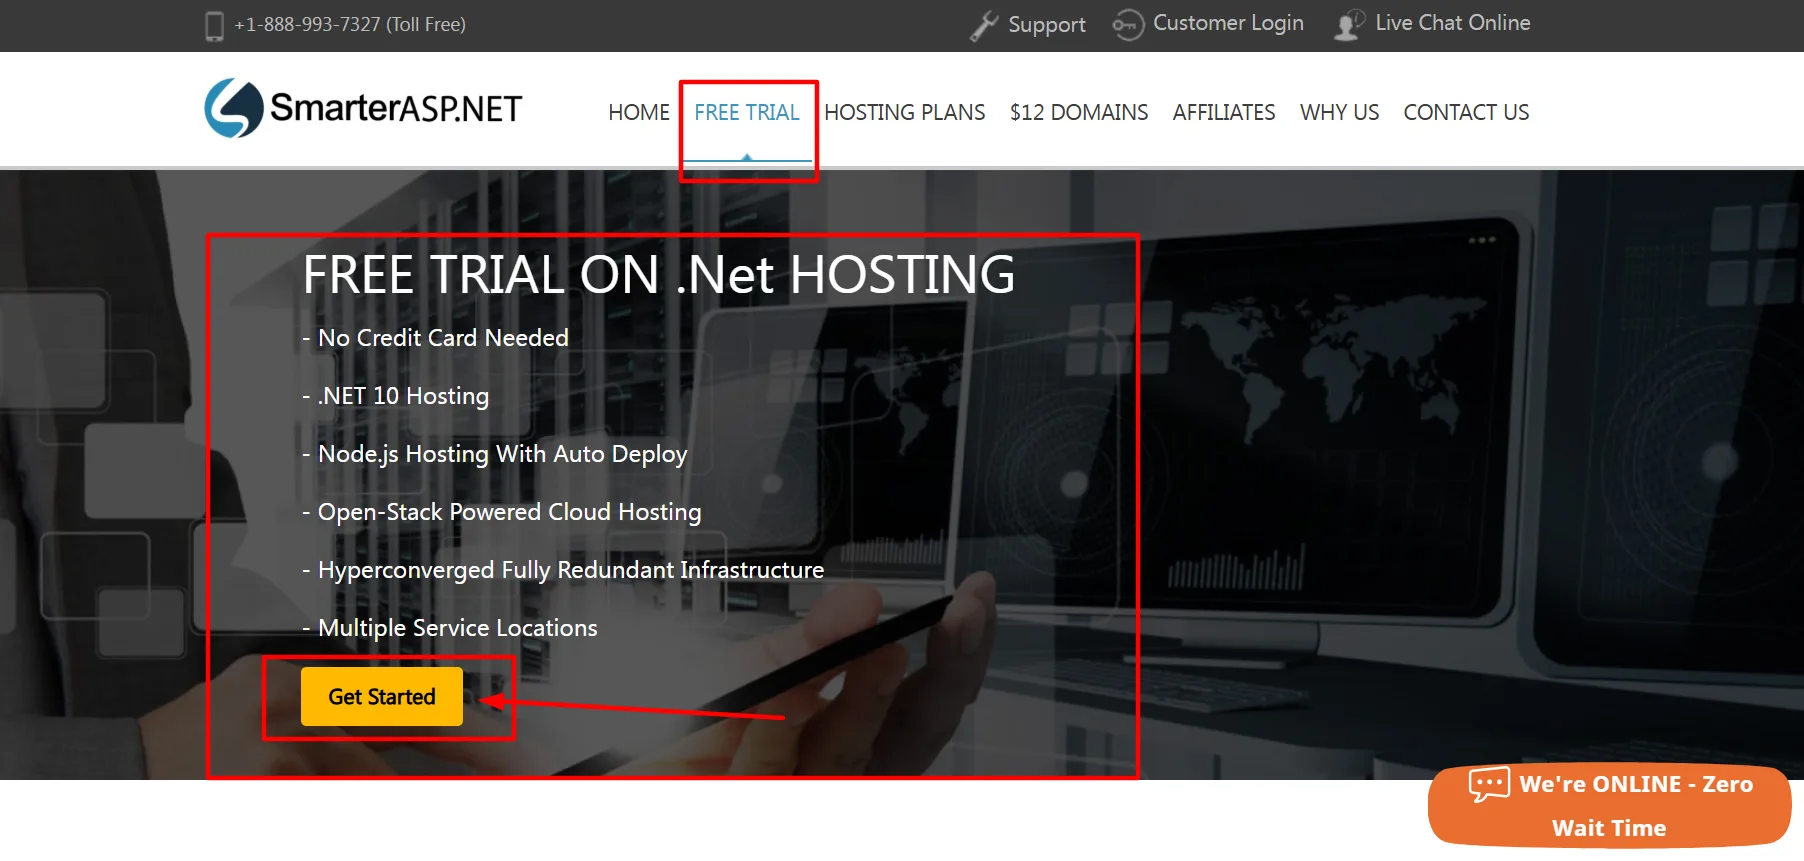Click the SmarterASP.NET logo
The height and width of the screenshot is (861, 1804).
[363, 108]
